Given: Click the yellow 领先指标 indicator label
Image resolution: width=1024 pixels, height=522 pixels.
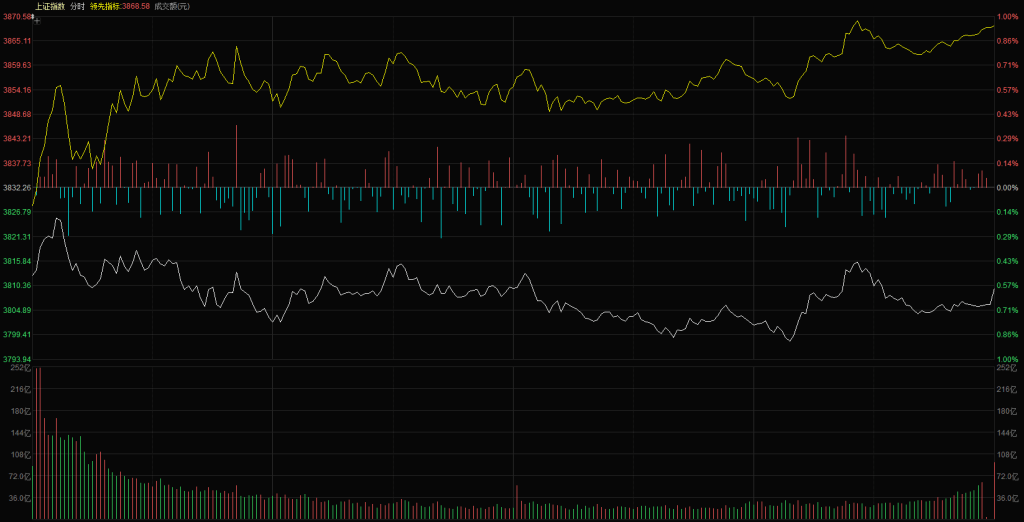Looking at the screenshot, I should click(106, 6).
